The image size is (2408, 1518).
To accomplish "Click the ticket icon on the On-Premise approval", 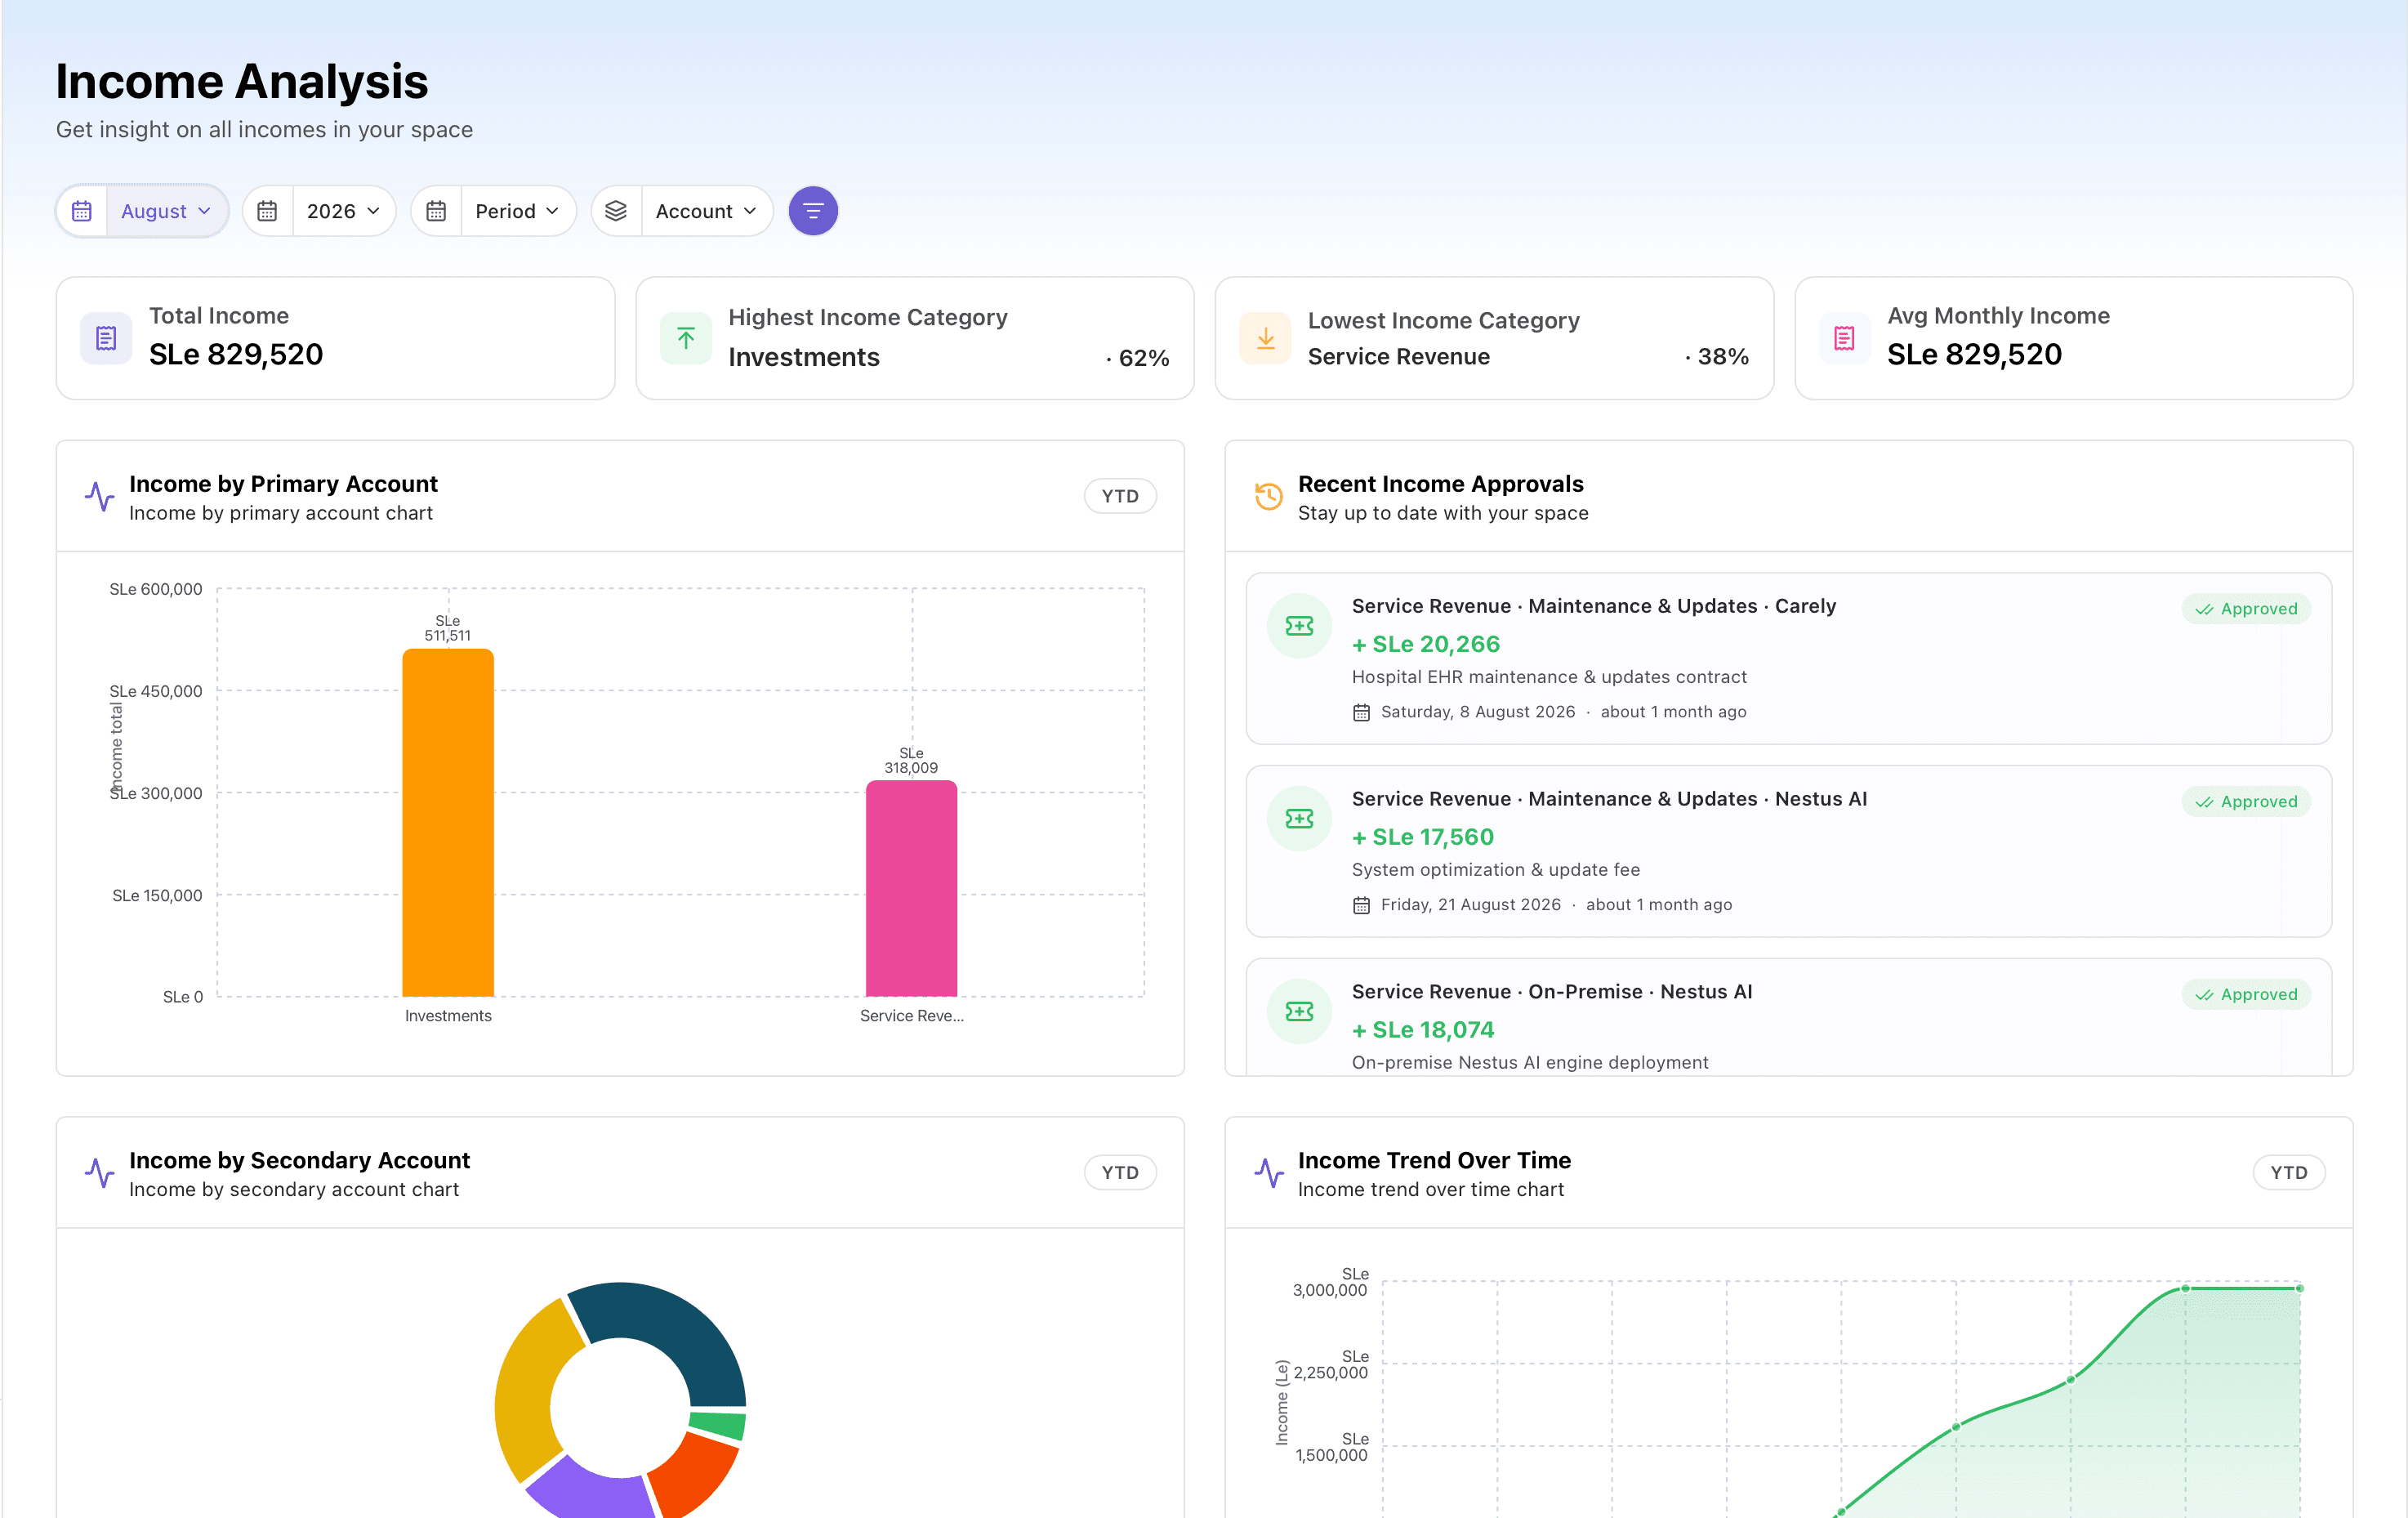I will (1299, 1012).
